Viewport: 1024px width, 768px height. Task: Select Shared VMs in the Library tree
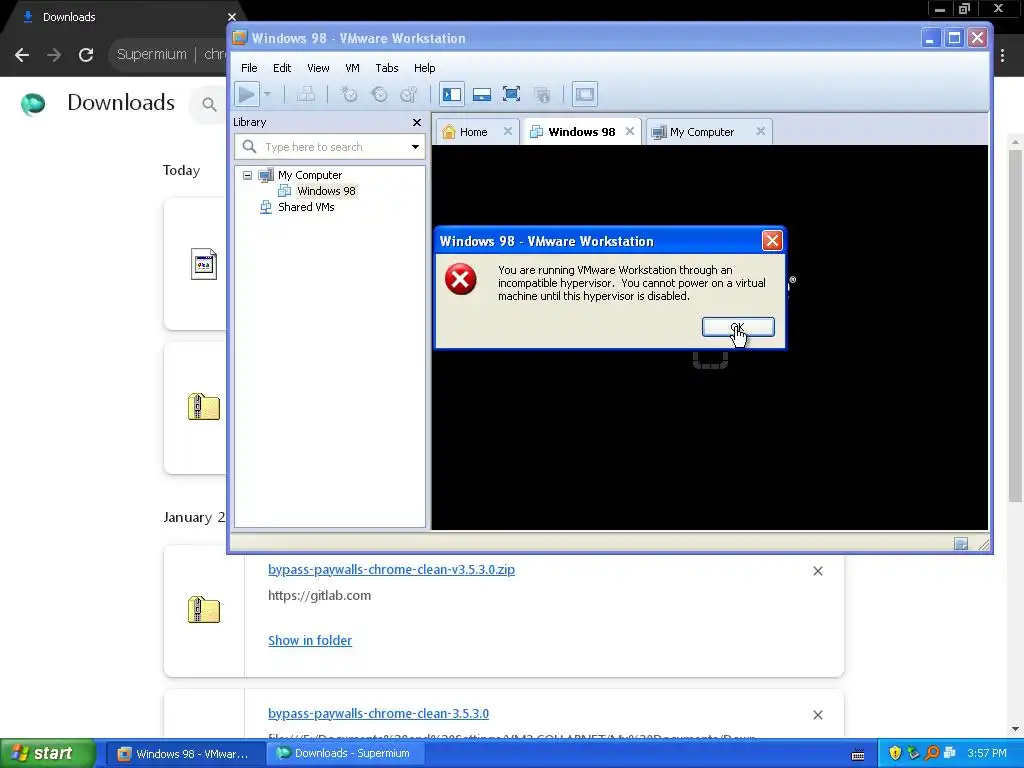point(306,207)
